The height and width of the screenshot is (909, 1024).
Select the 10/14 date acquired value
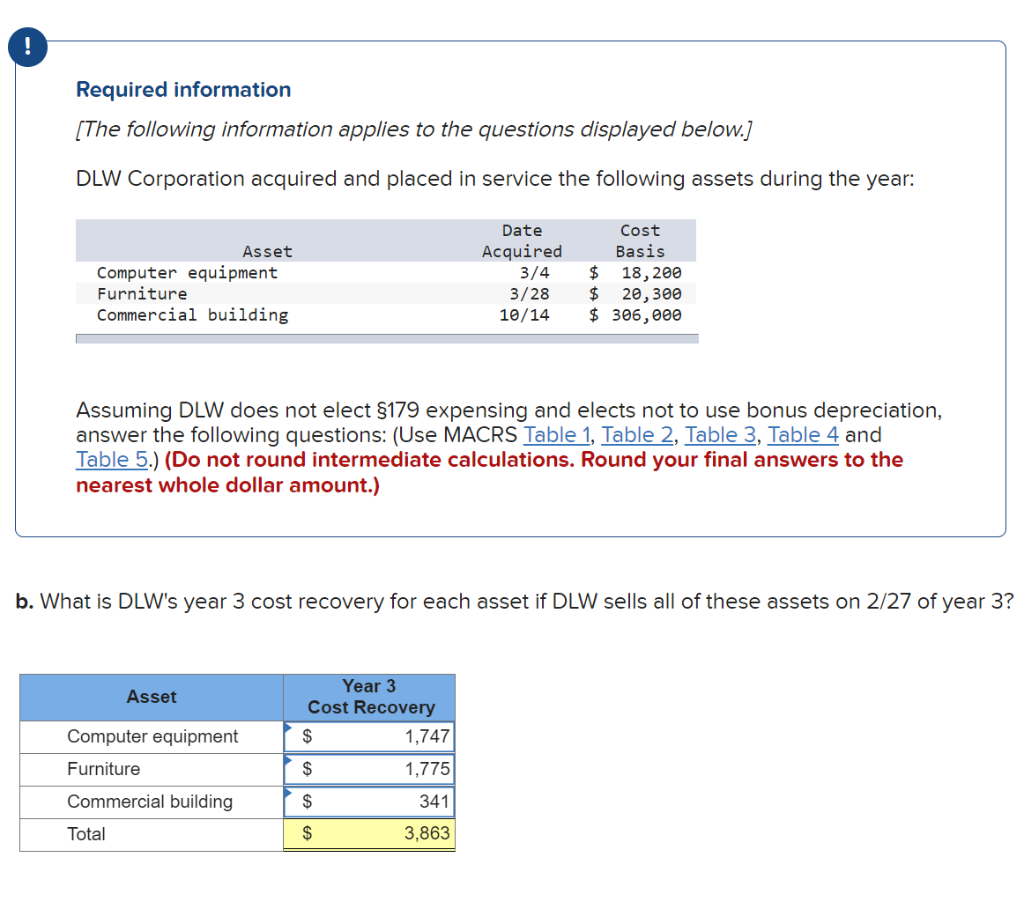(x=524, y=315)
